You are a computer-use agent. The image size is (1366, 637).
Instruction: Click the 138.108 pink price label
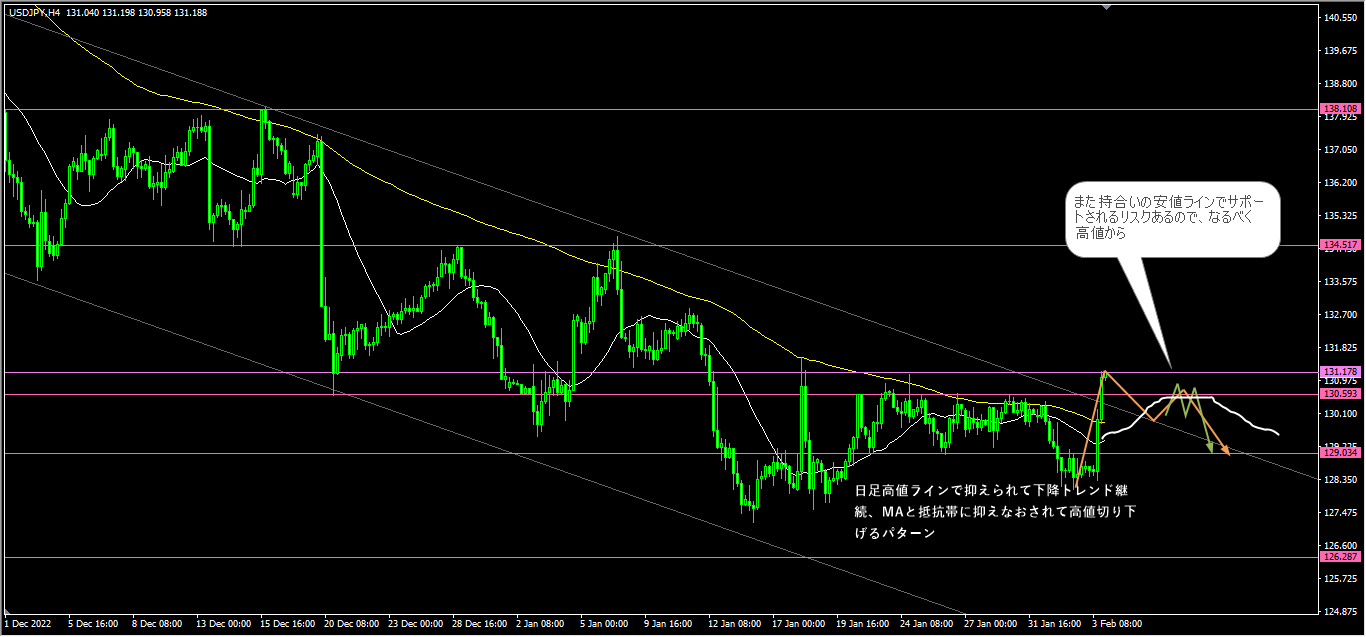pos(1338,109)
